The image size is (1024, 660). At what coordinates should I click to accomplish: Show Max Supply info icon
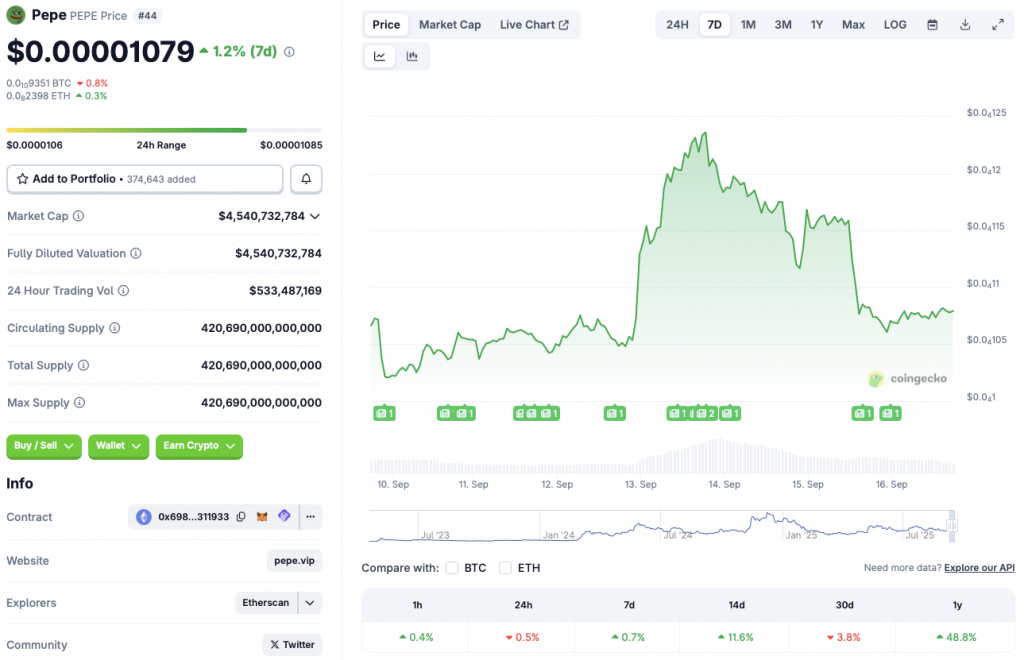[x=79, y=403]
